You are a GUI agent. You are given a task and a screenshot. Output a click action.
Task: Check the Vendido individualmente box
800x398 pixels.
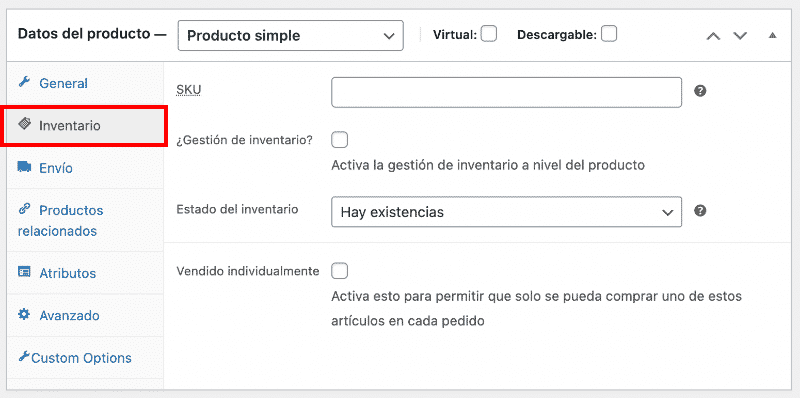tap(339, 271)
